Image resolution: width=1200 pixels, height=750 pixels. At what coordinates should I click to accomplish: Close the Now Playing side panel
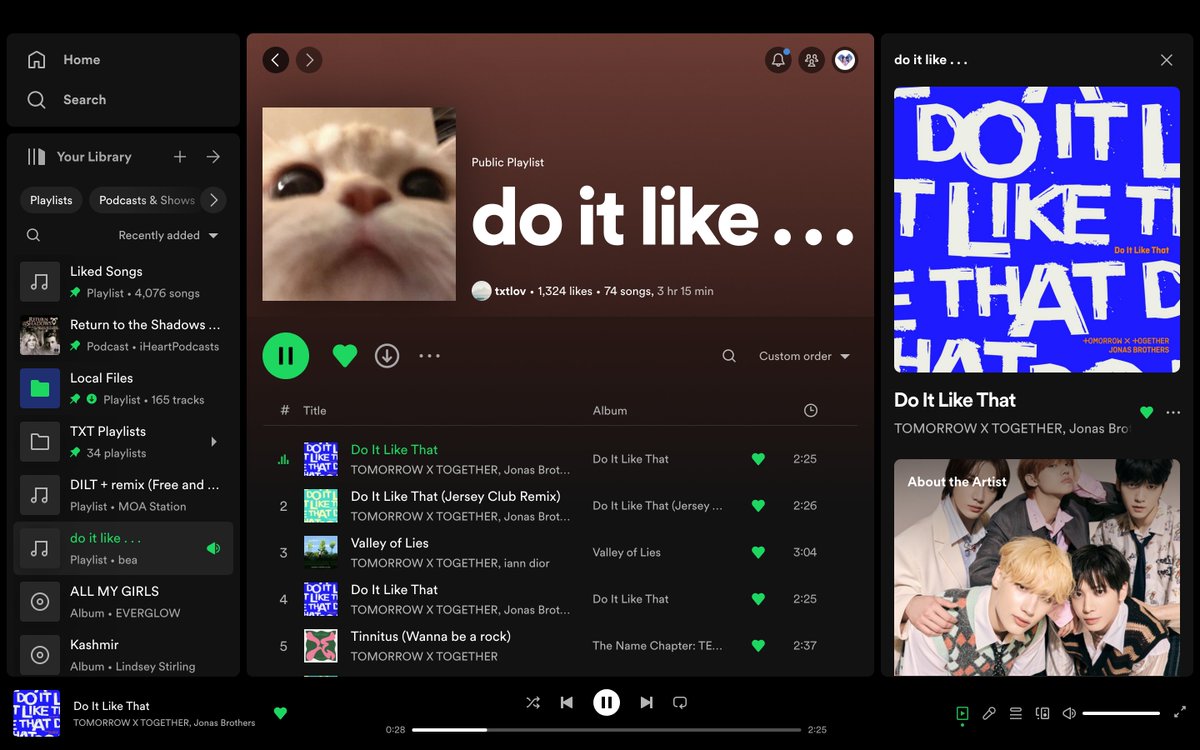click(x=1166, y=60)
